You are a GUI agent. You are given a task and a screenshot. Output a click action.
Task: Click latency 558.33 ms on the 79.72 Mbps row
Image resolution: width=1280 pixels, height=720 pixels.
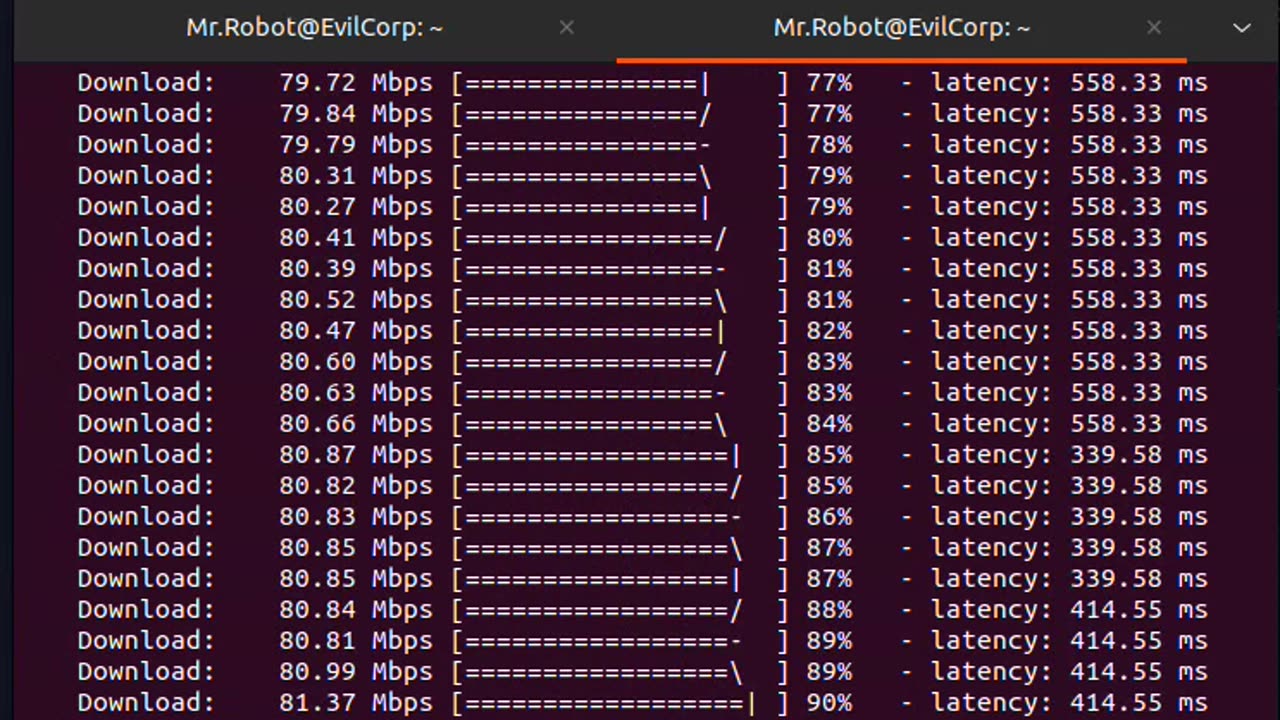[x=1069, y=83]
